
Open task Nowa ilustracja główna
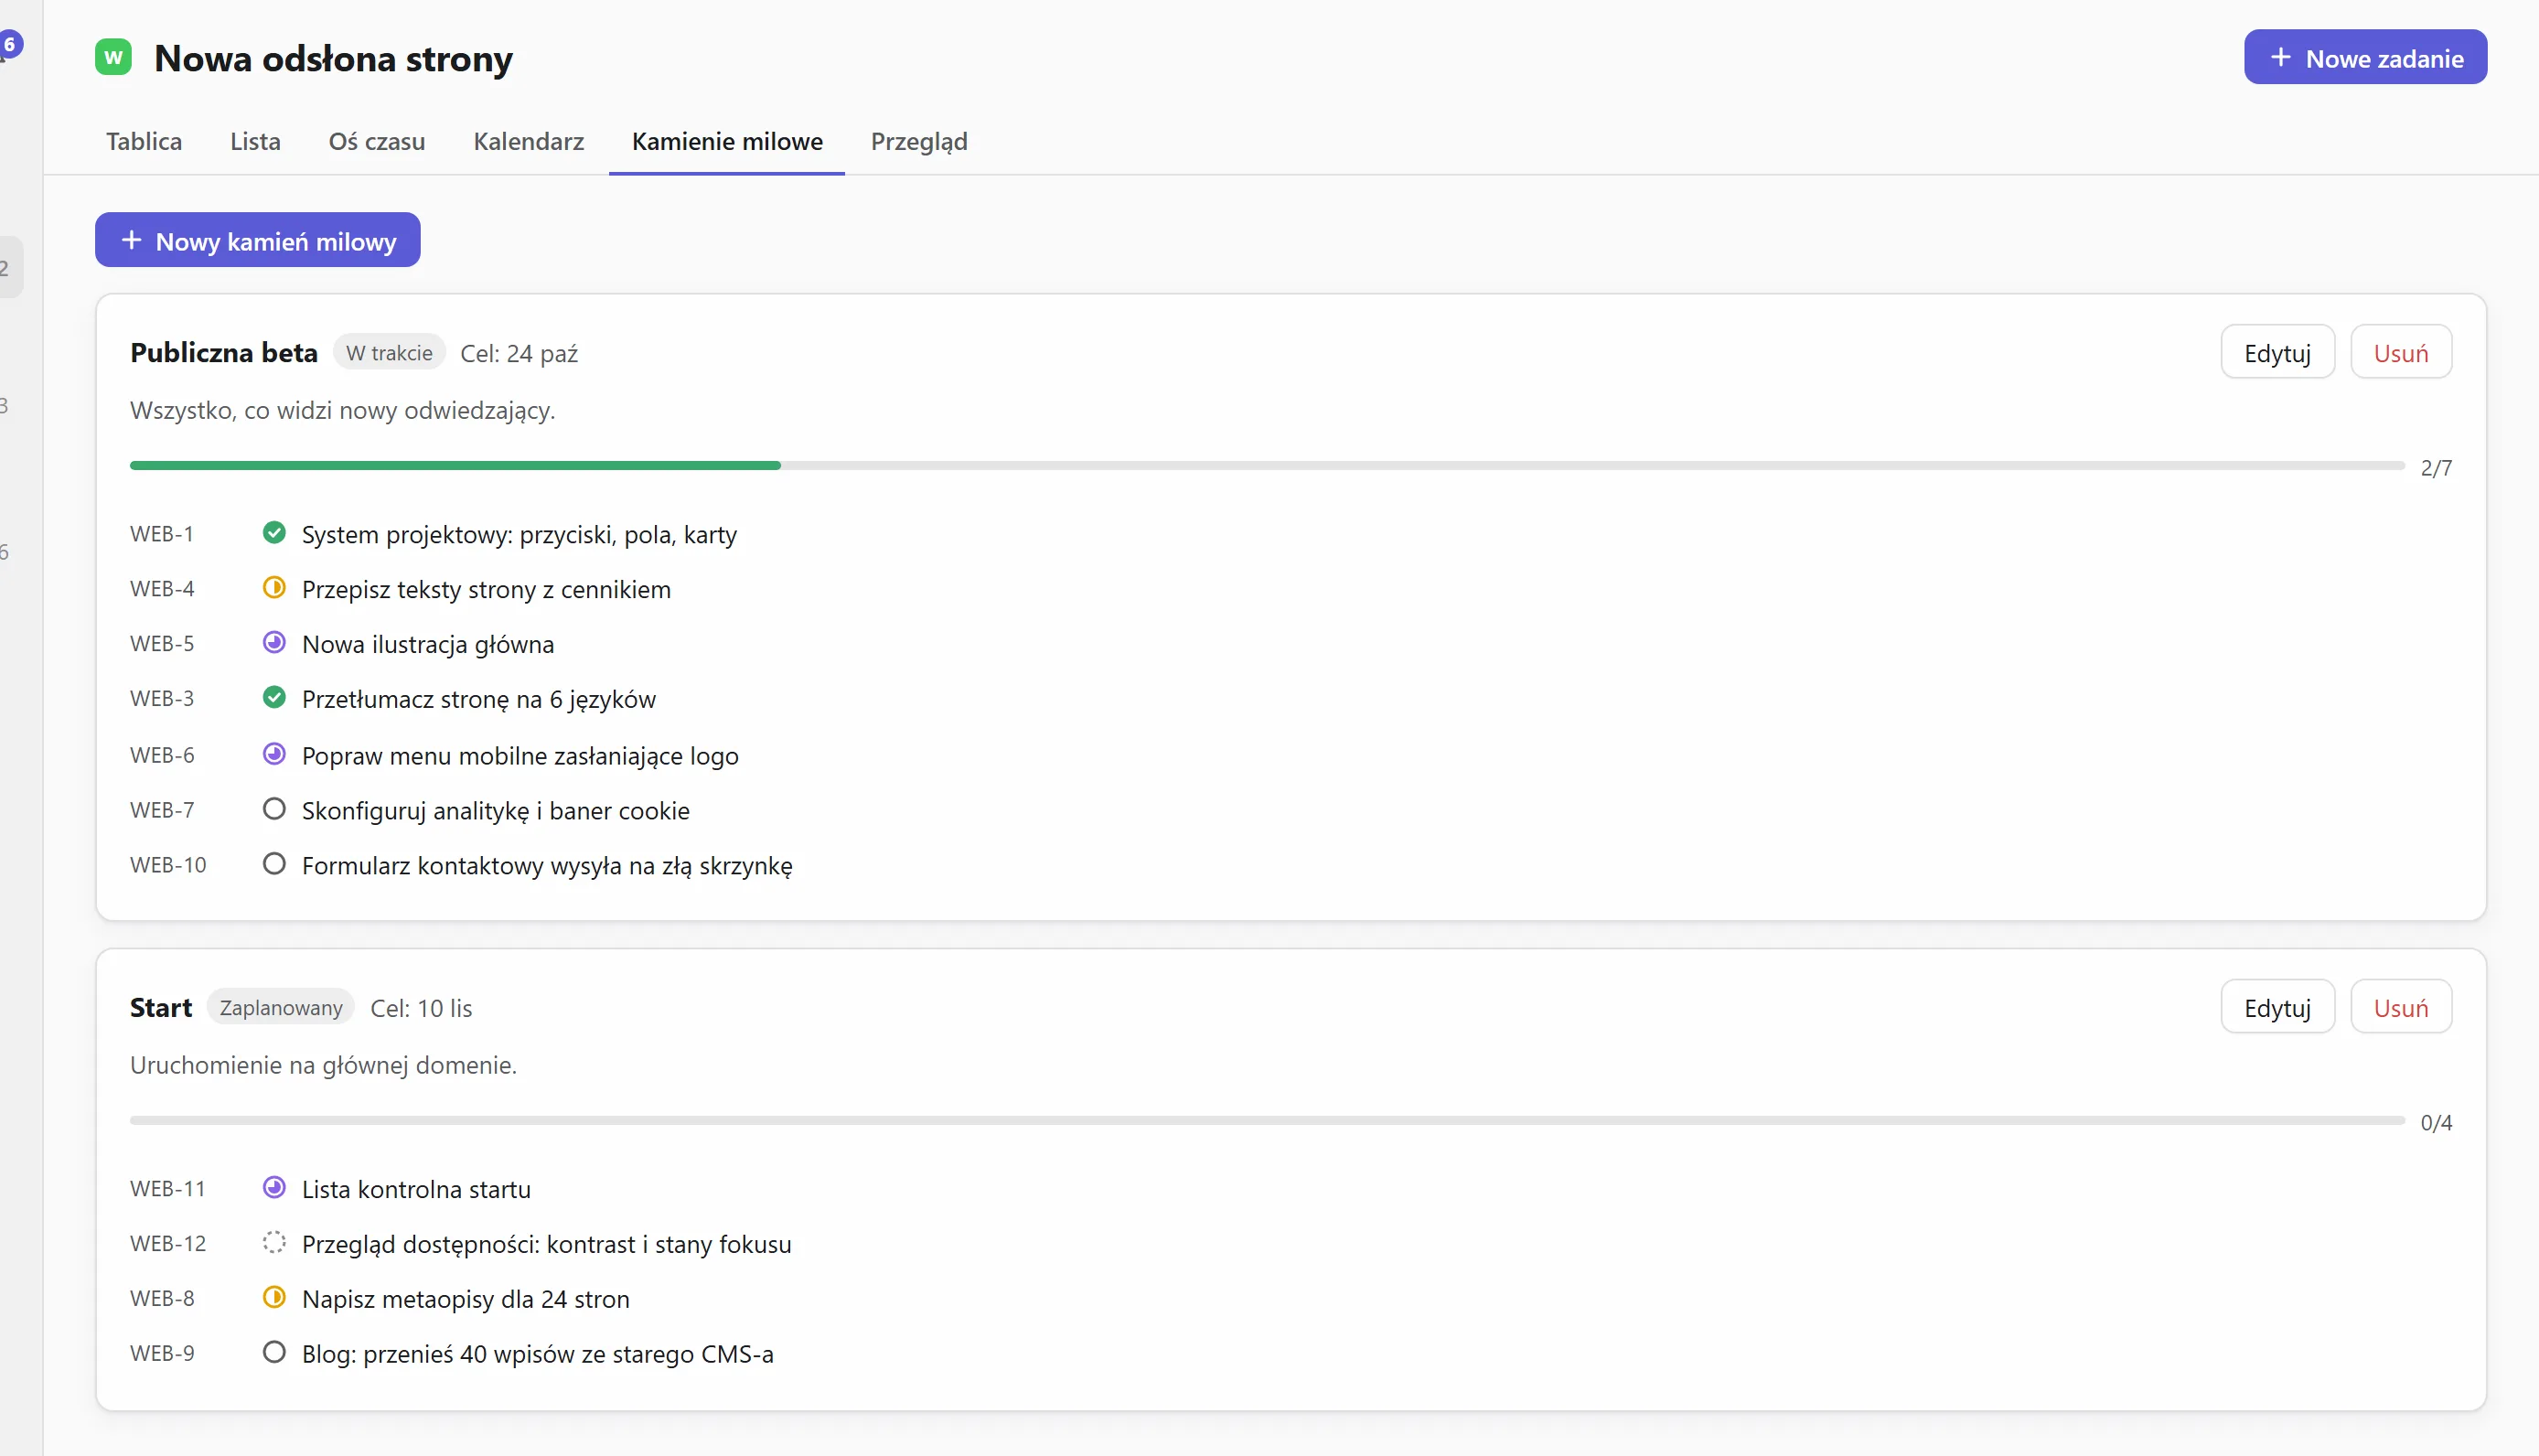[428, 645]
